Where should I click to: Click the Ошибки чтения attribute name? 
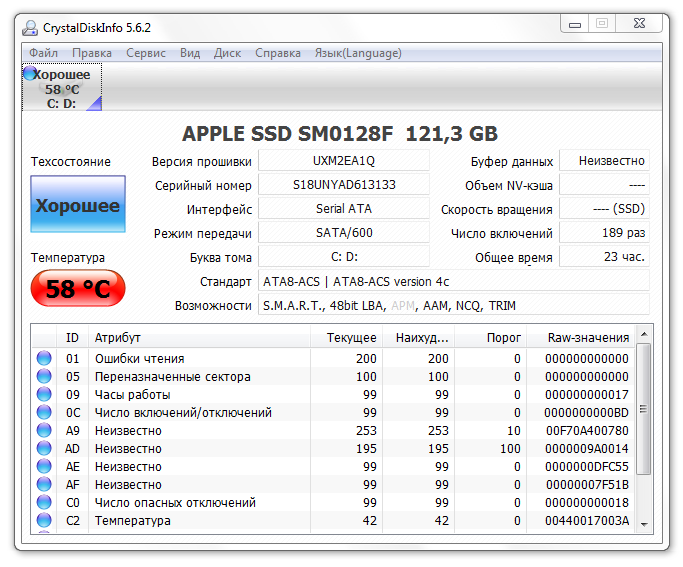click(x=139, y=358)
